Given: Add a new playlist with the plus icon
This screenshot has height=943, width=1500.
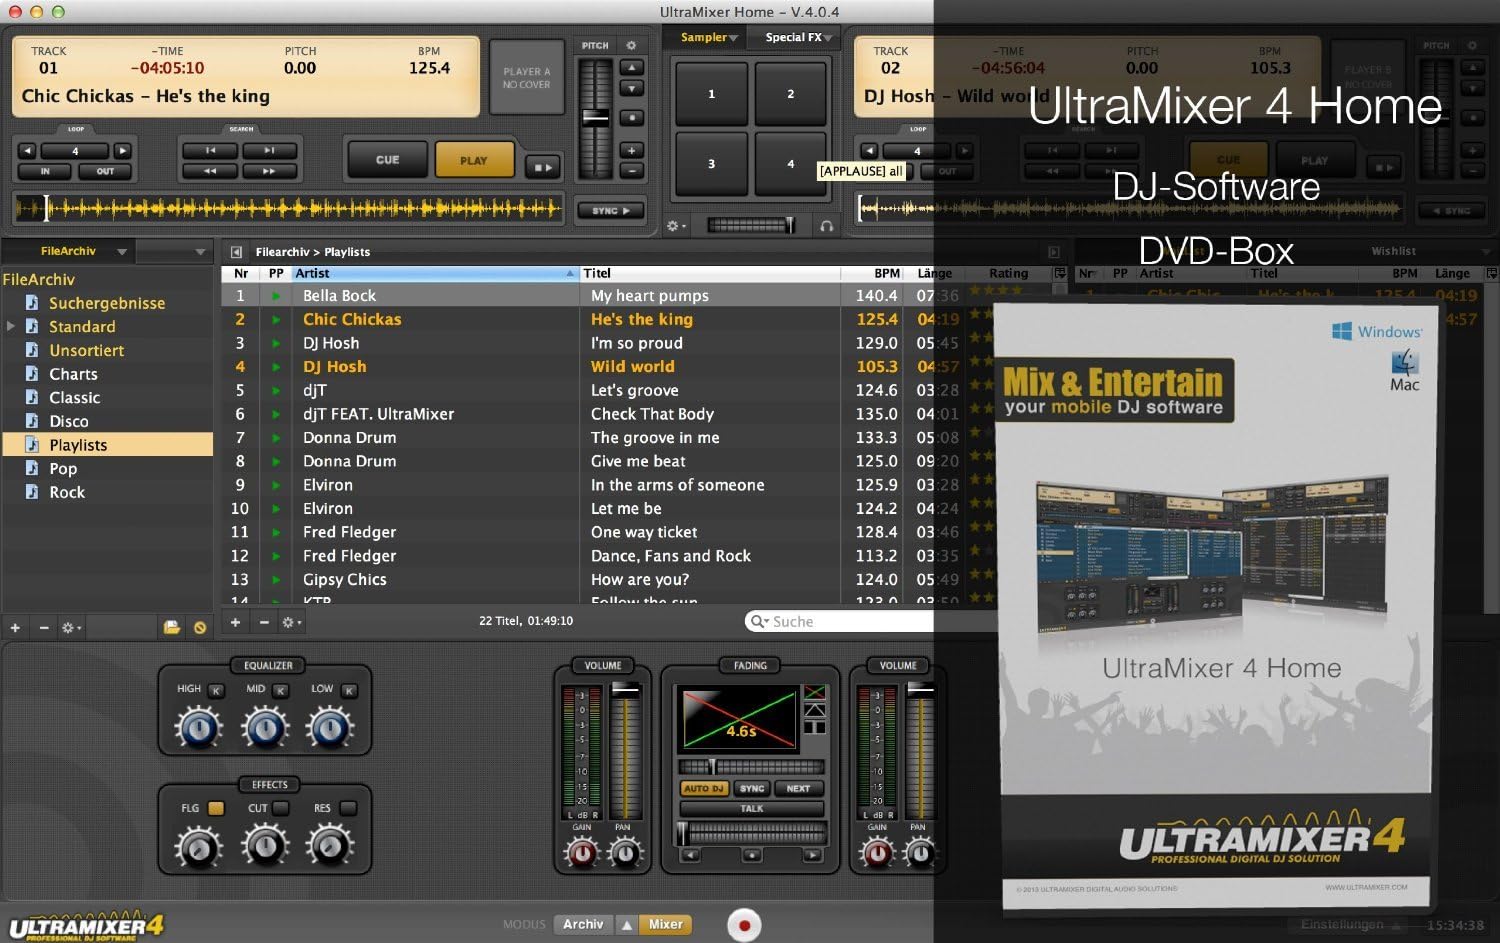Looking at the screenshot, I should [14, 627].
